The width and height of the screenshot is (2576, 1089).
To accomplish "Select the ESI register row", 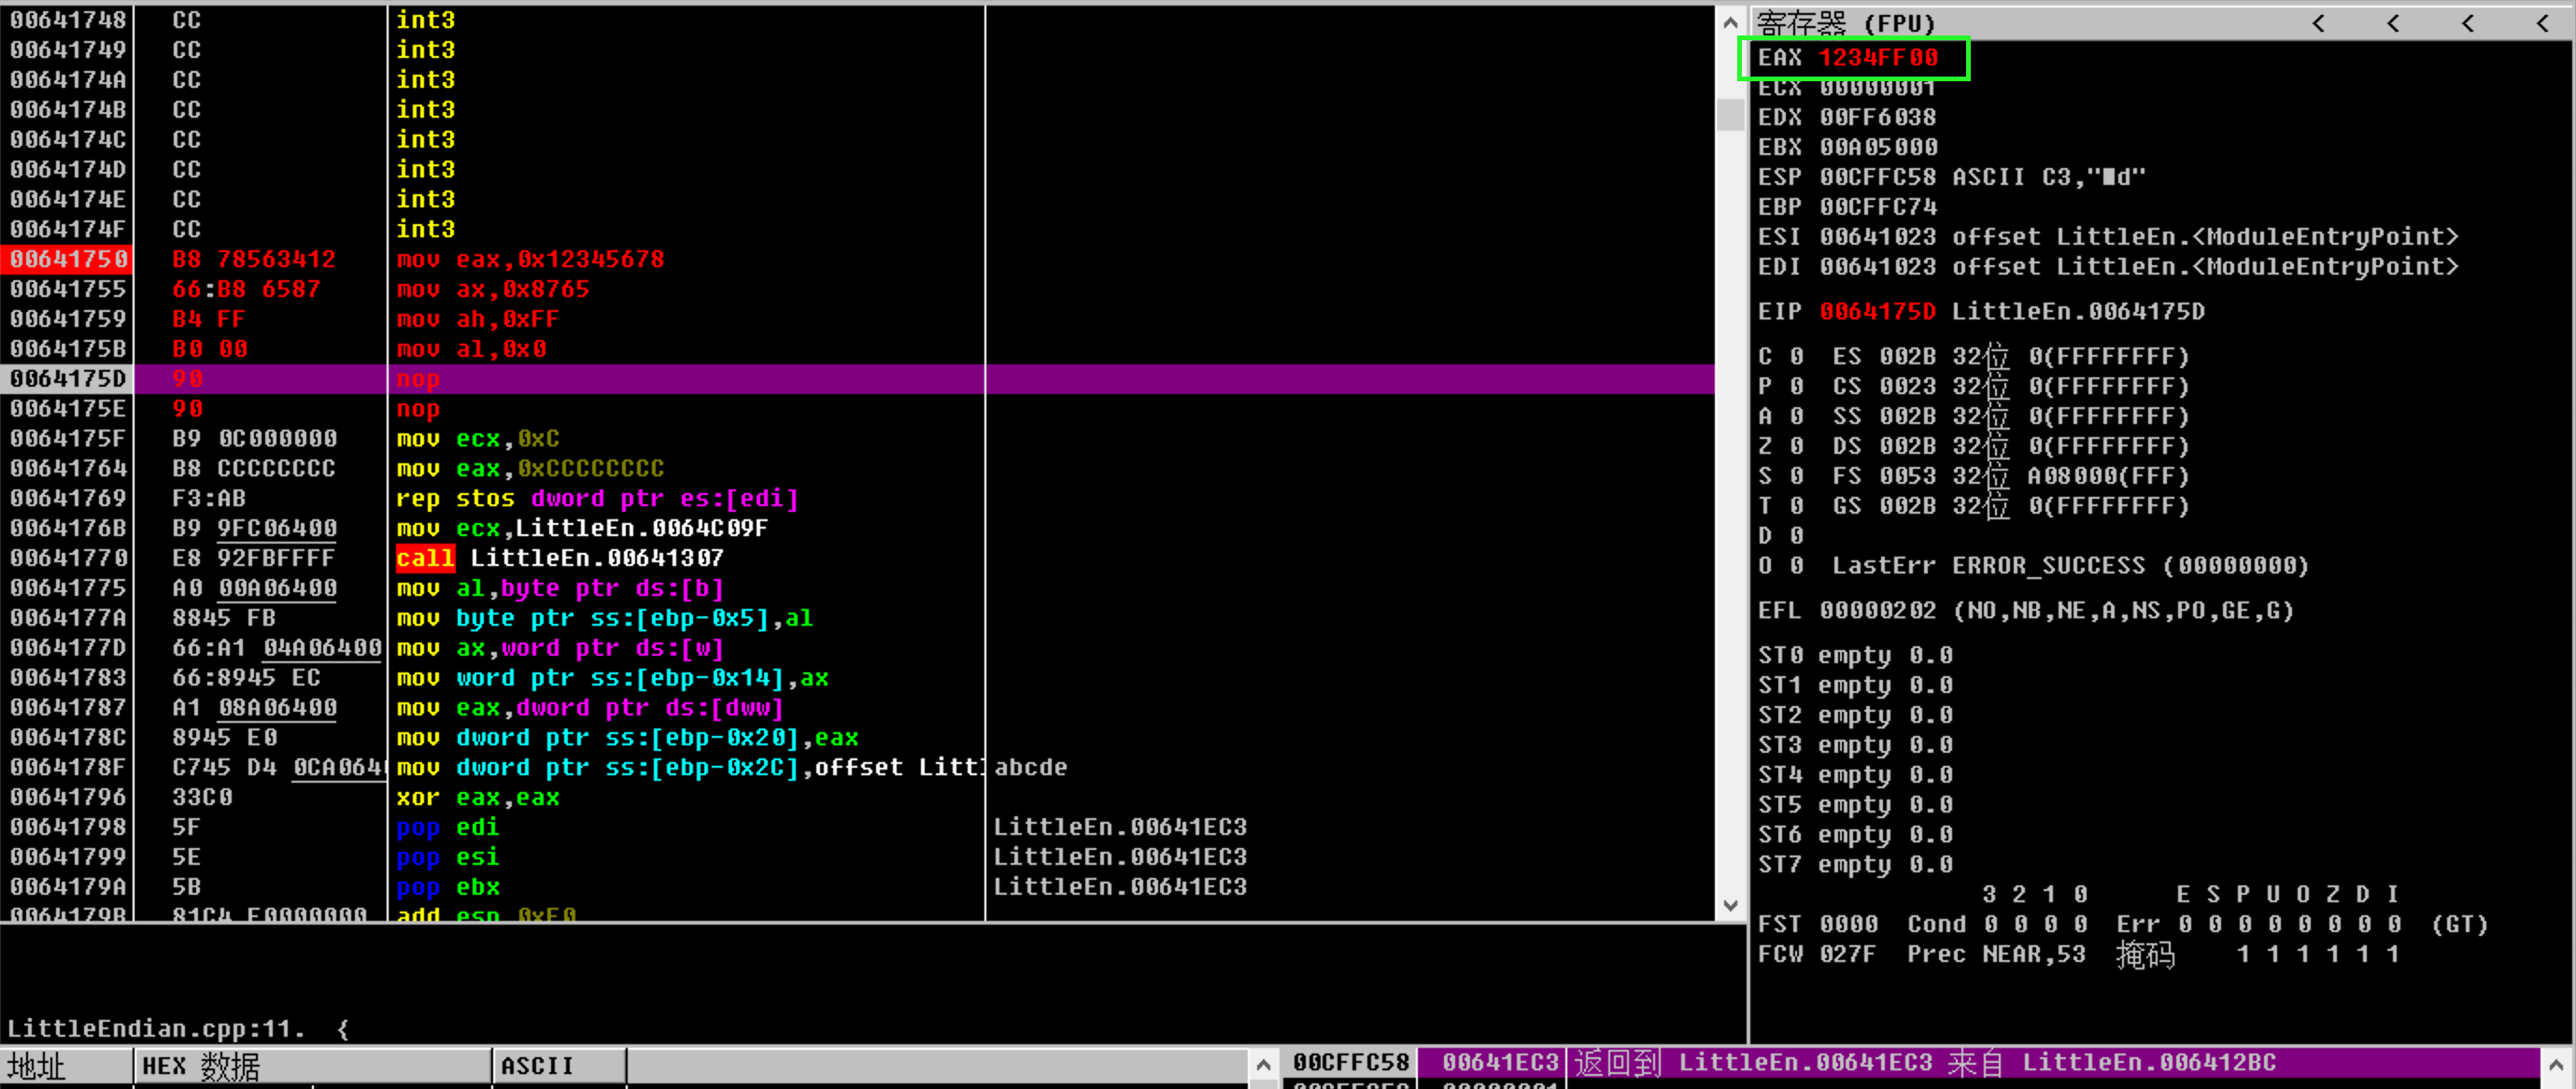I will tap(2108, 237).
